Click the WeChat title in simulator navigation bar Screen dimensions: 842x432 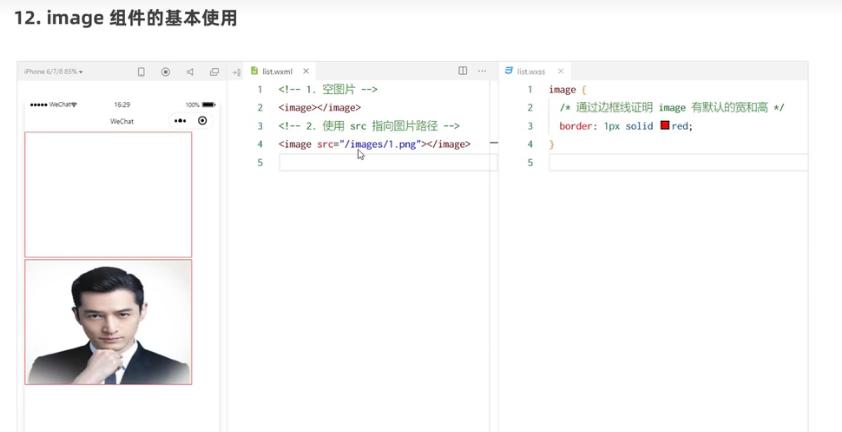(x=122, y=121)
